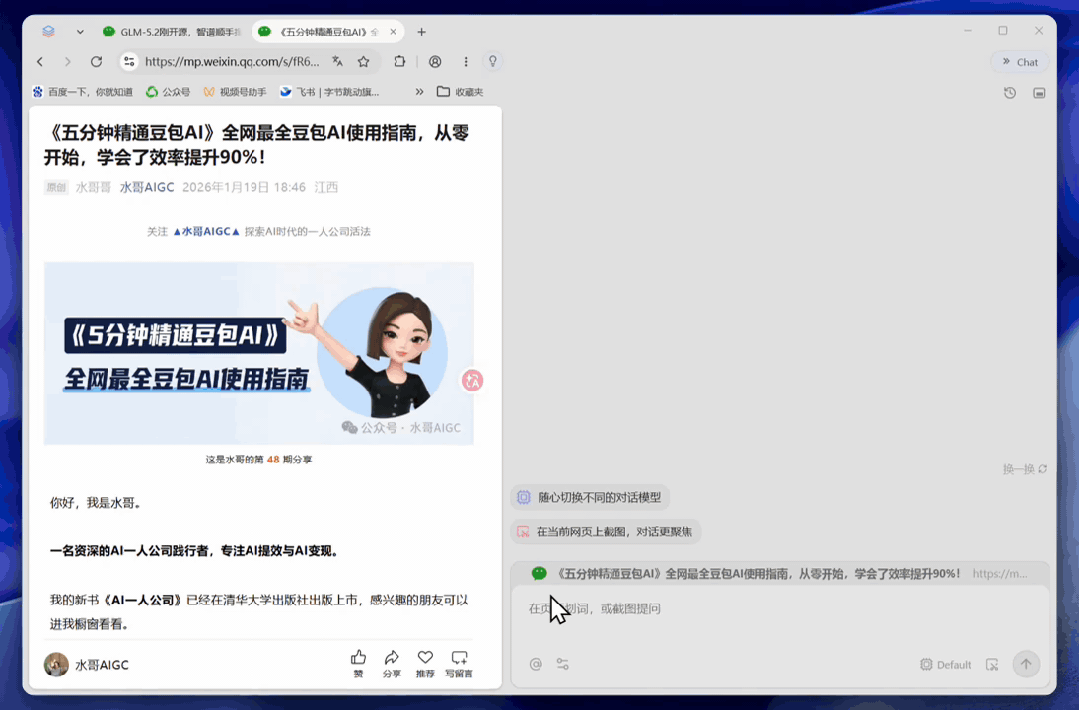This screenshot has height=710, width=1079.
Task: Click the panel layout icon beside history
Action: pos(1039,93)
